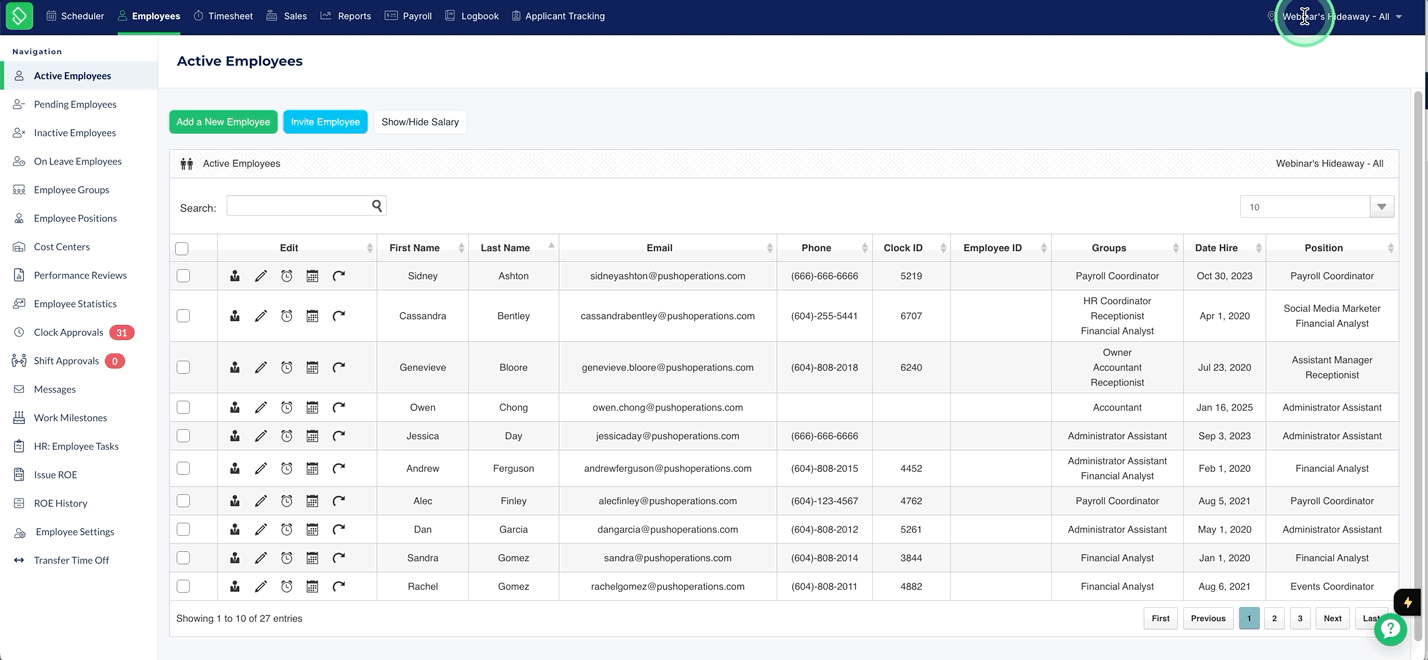Switch to the Timesheet tab
The height and width of the screenshot is (660, 1428).
(x=223, y=16)
